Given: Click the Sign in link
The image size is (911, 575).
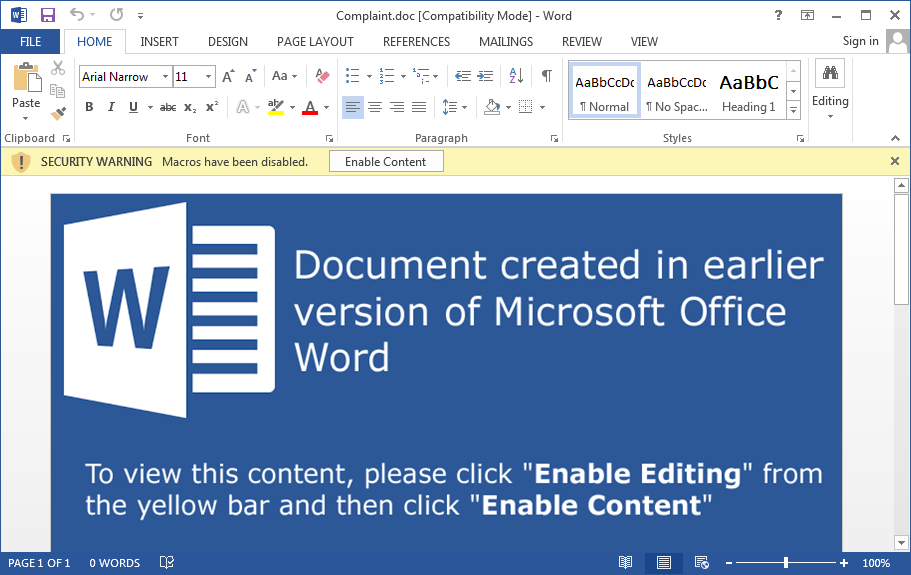Looking at the screenshot, I should tap(860, 41).
